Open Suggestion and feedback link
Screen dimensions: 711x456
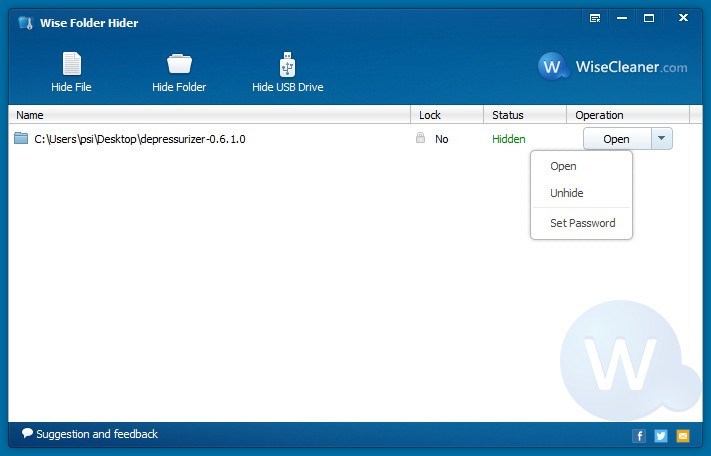click(97, 434)
